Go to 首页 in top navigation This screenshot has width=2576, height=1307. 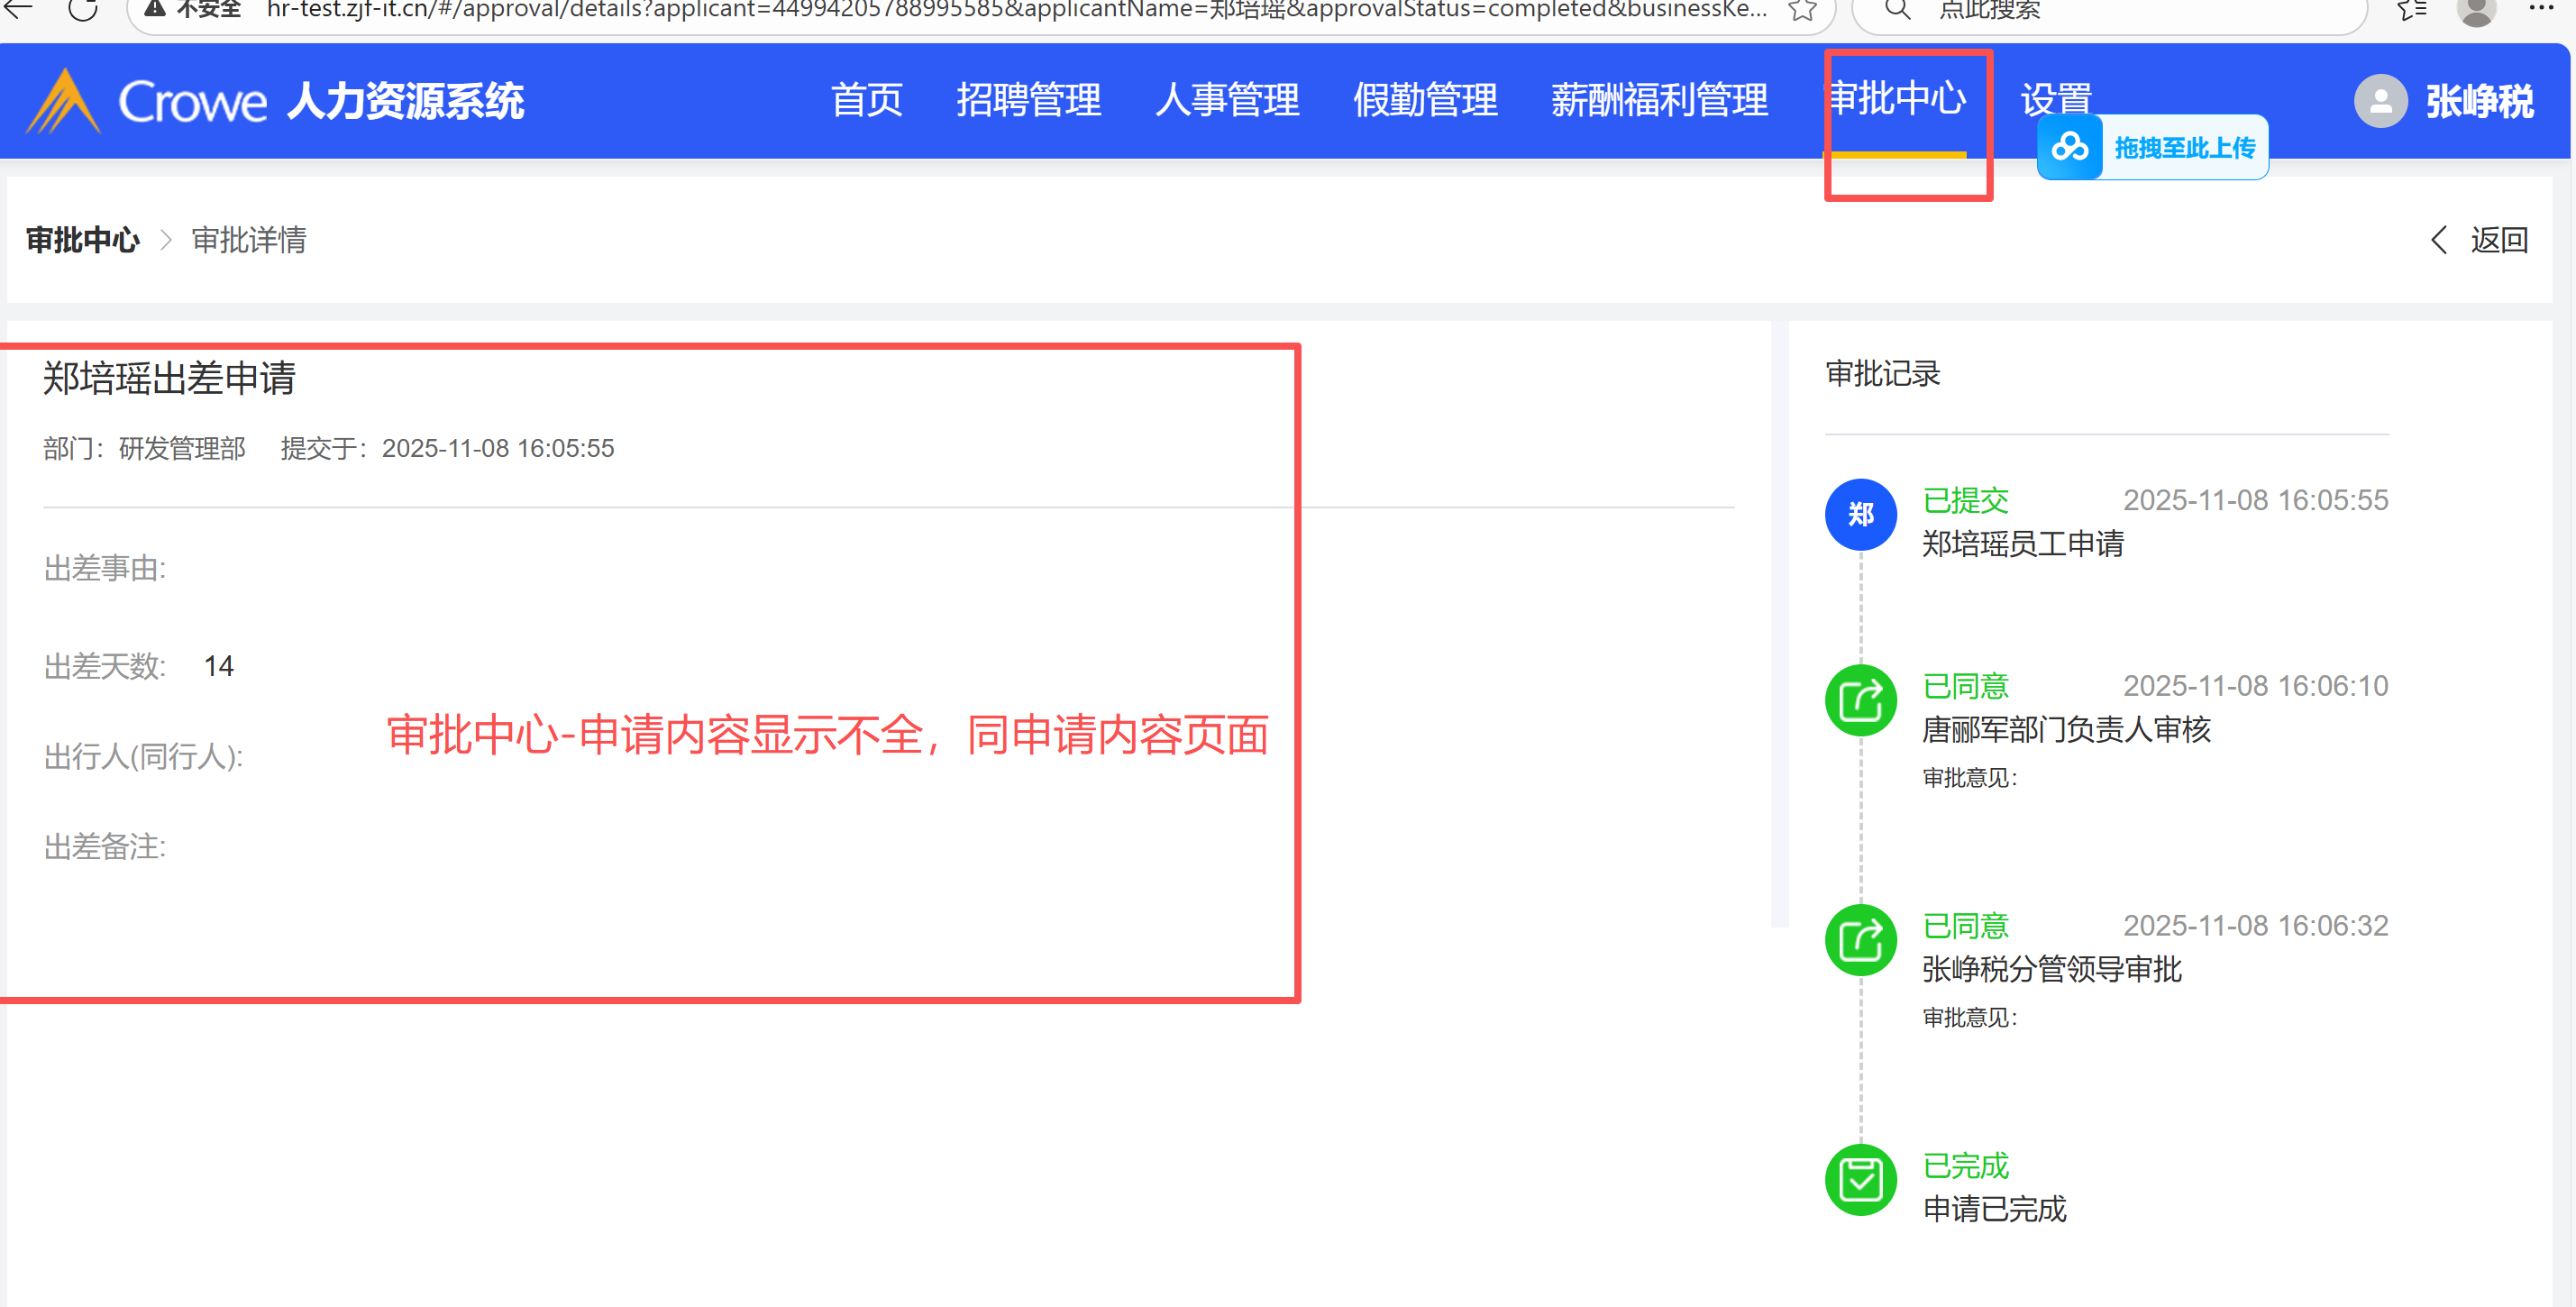click(x=866, y=101)
